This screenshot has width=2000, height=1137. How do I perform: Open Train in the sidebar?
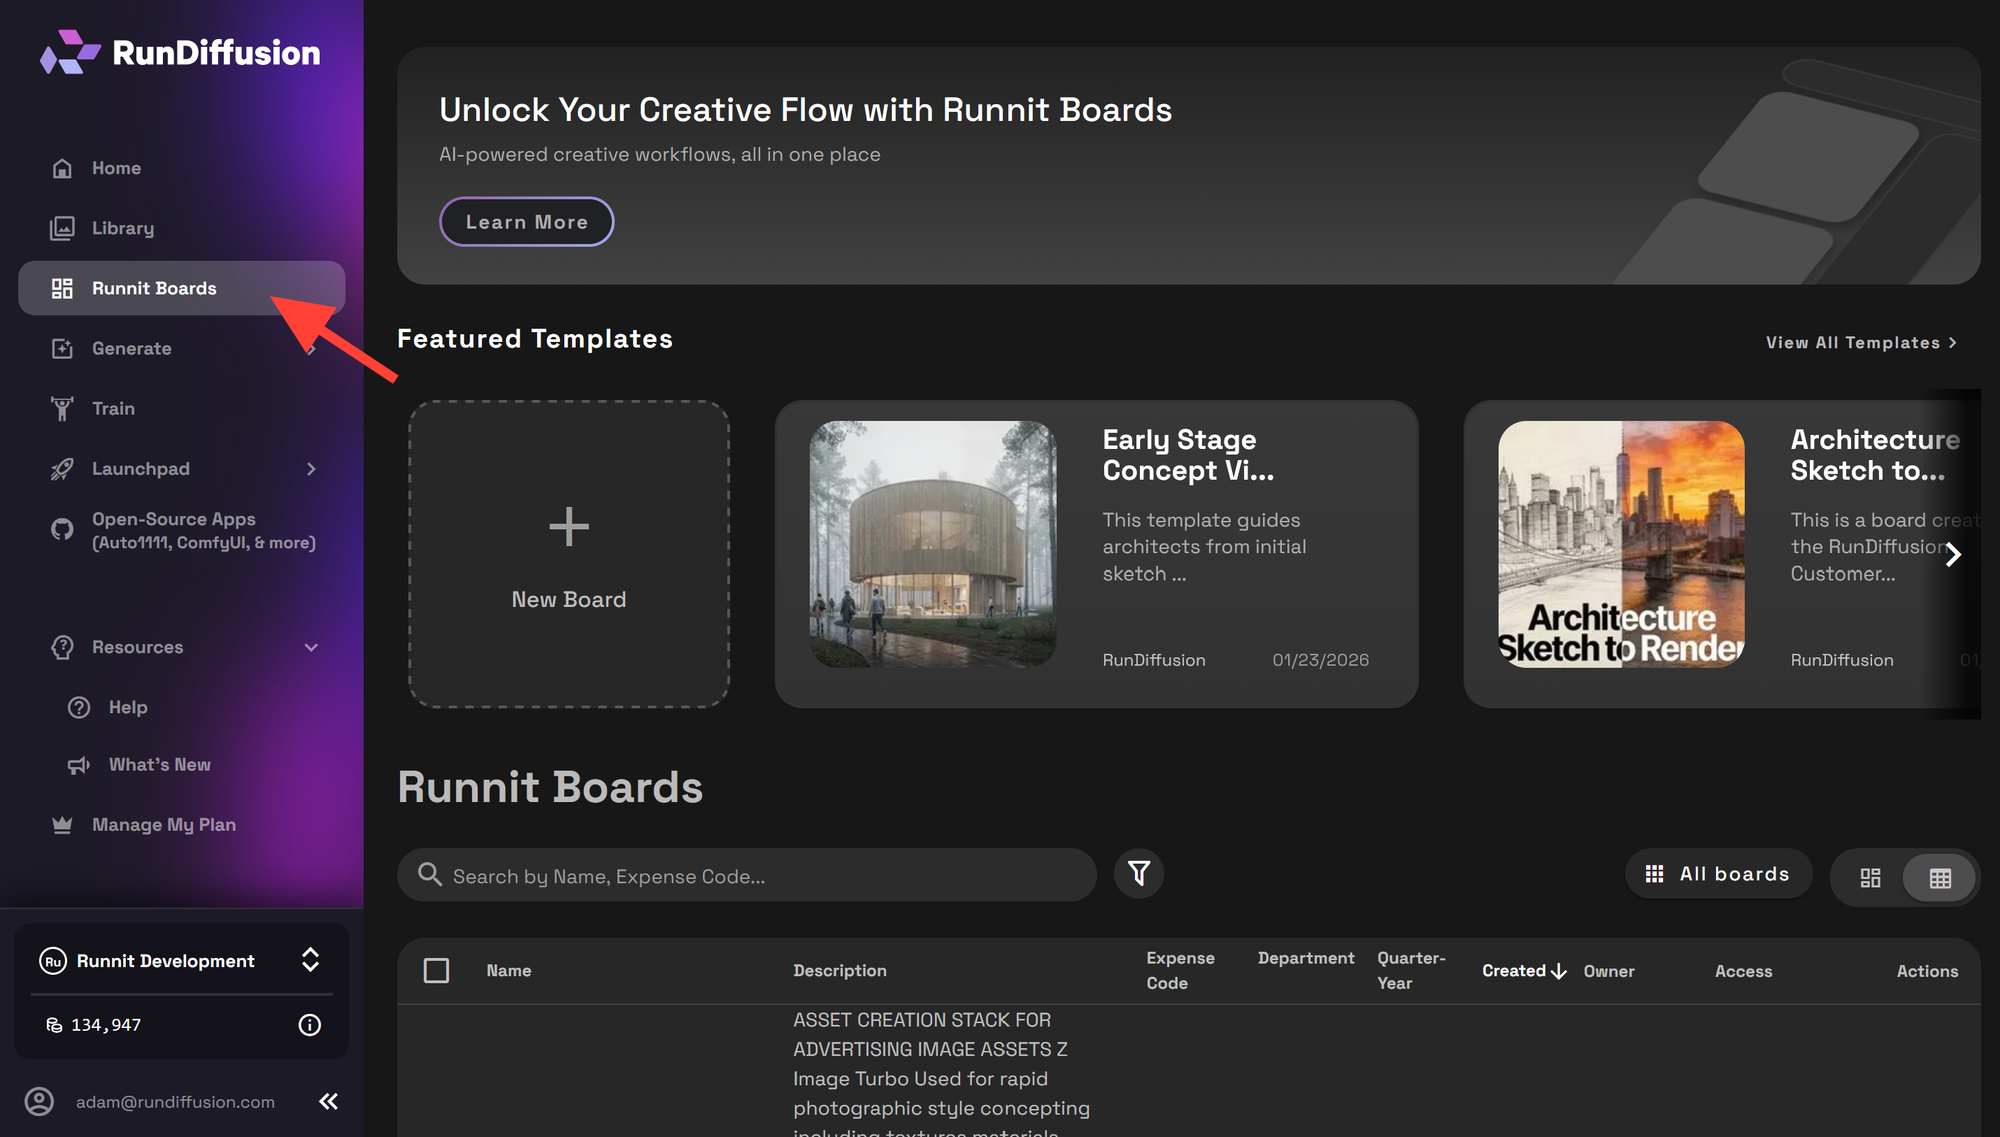tap(113, 408)
